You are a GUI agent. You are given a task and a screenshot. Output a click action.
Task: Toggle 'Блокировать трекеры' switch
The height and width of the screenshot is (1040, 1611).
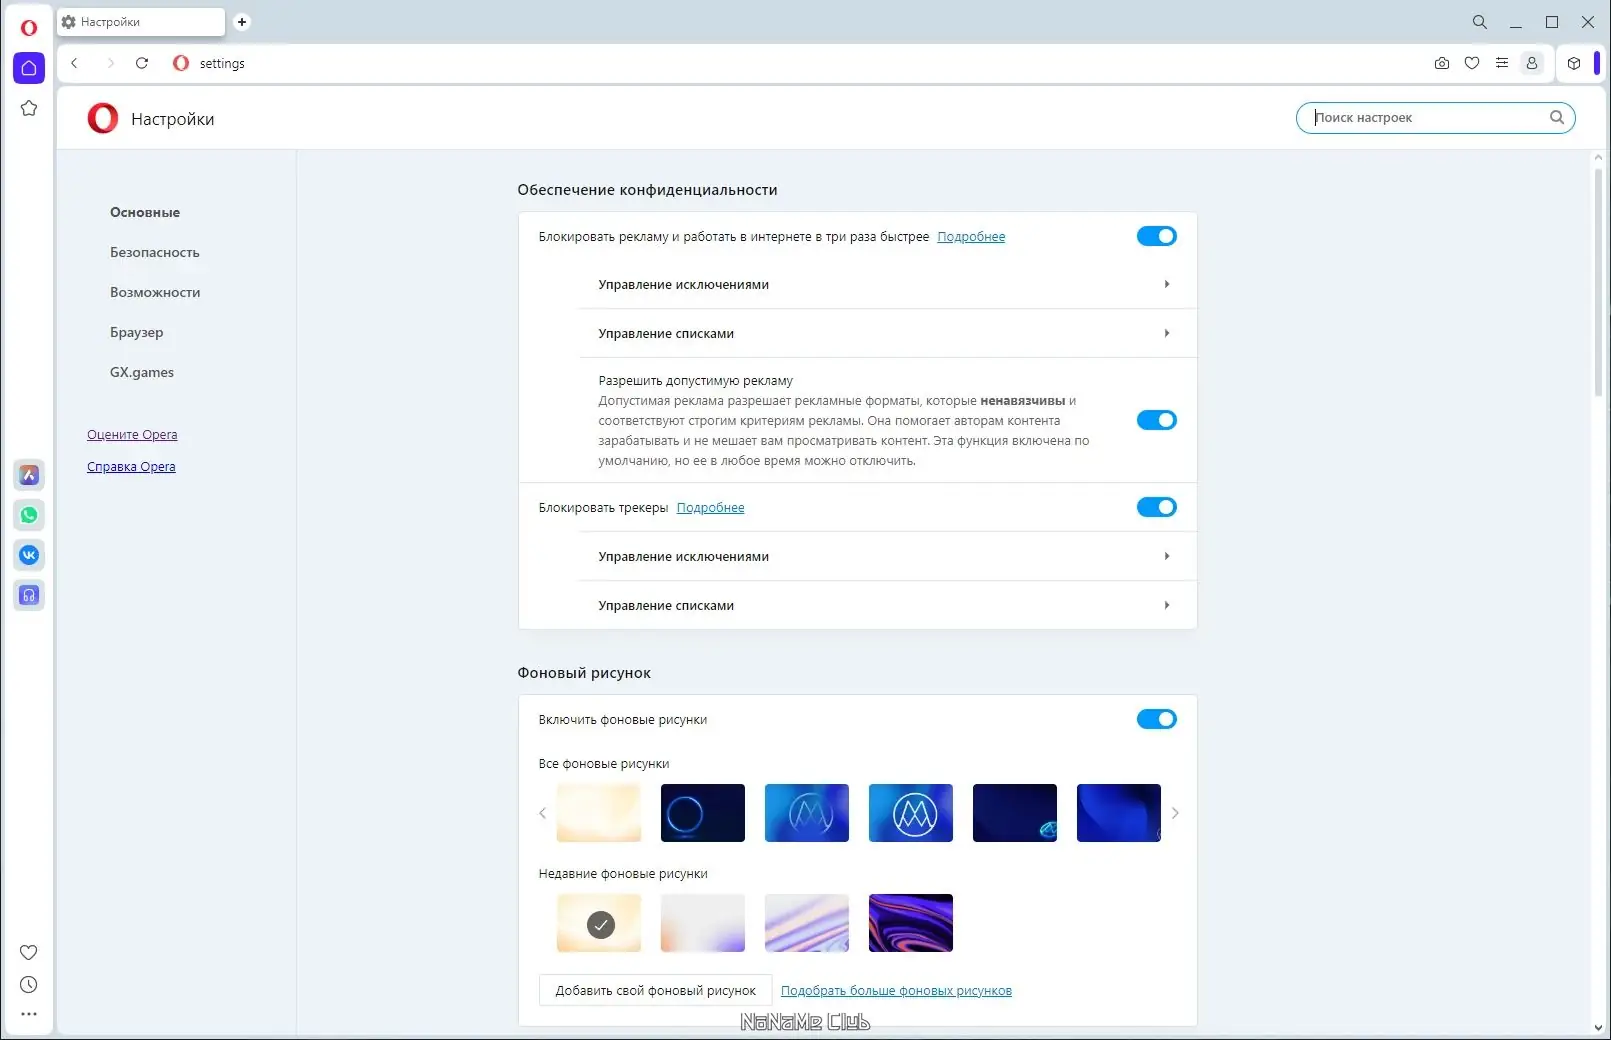(x=1157, y=507)
